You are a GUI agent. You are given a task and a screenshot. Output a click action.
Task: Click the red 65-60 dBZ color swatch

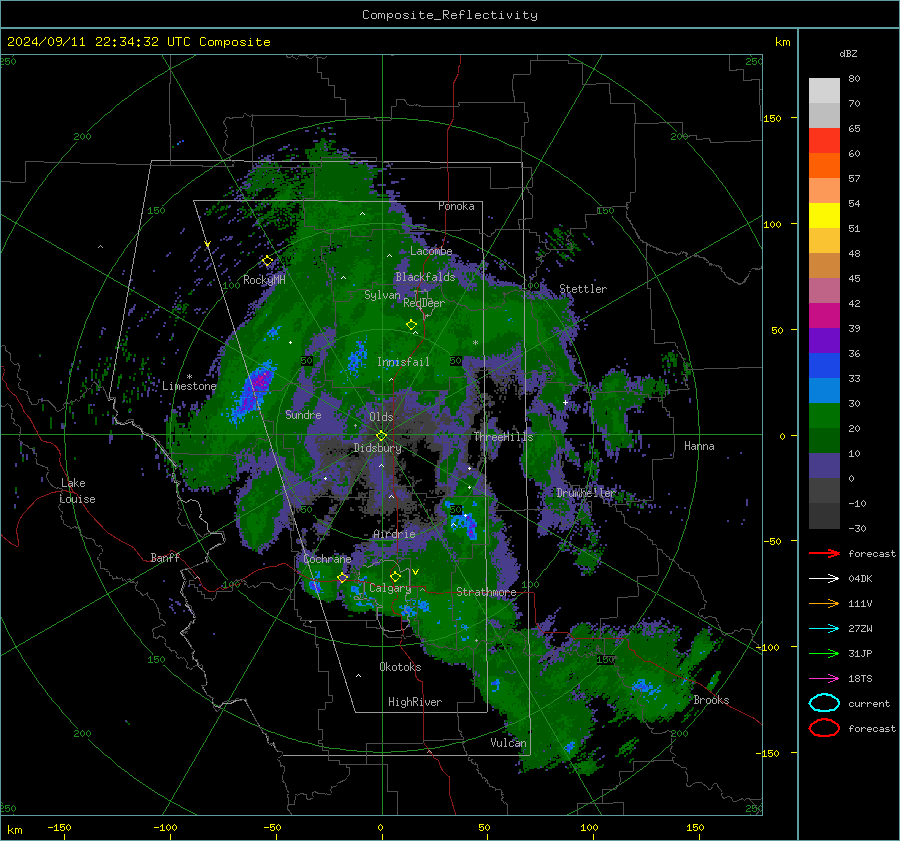point(824,141)
